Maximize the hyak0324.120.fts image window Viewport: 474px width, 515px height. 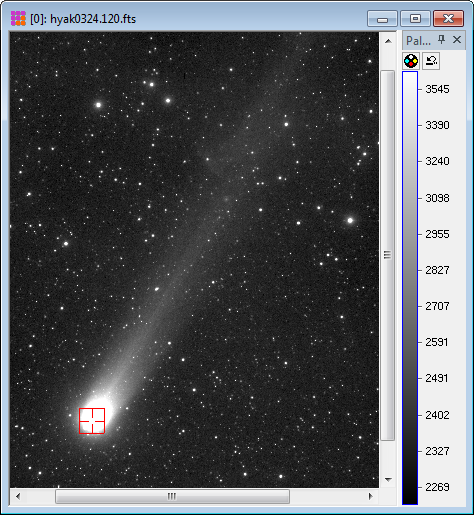(x=415, y=18)
